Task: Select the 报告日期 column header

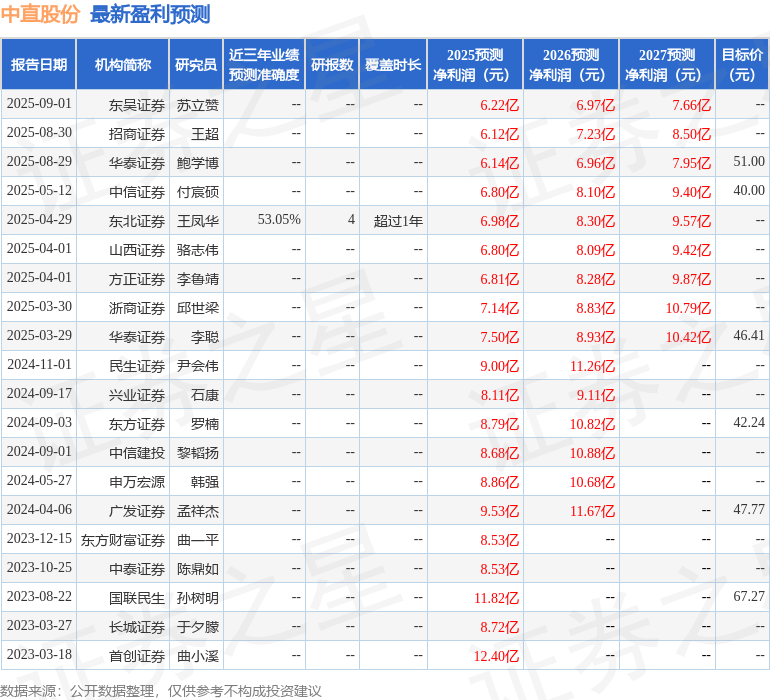Action: pyautogui.click(x=39, y=64)
